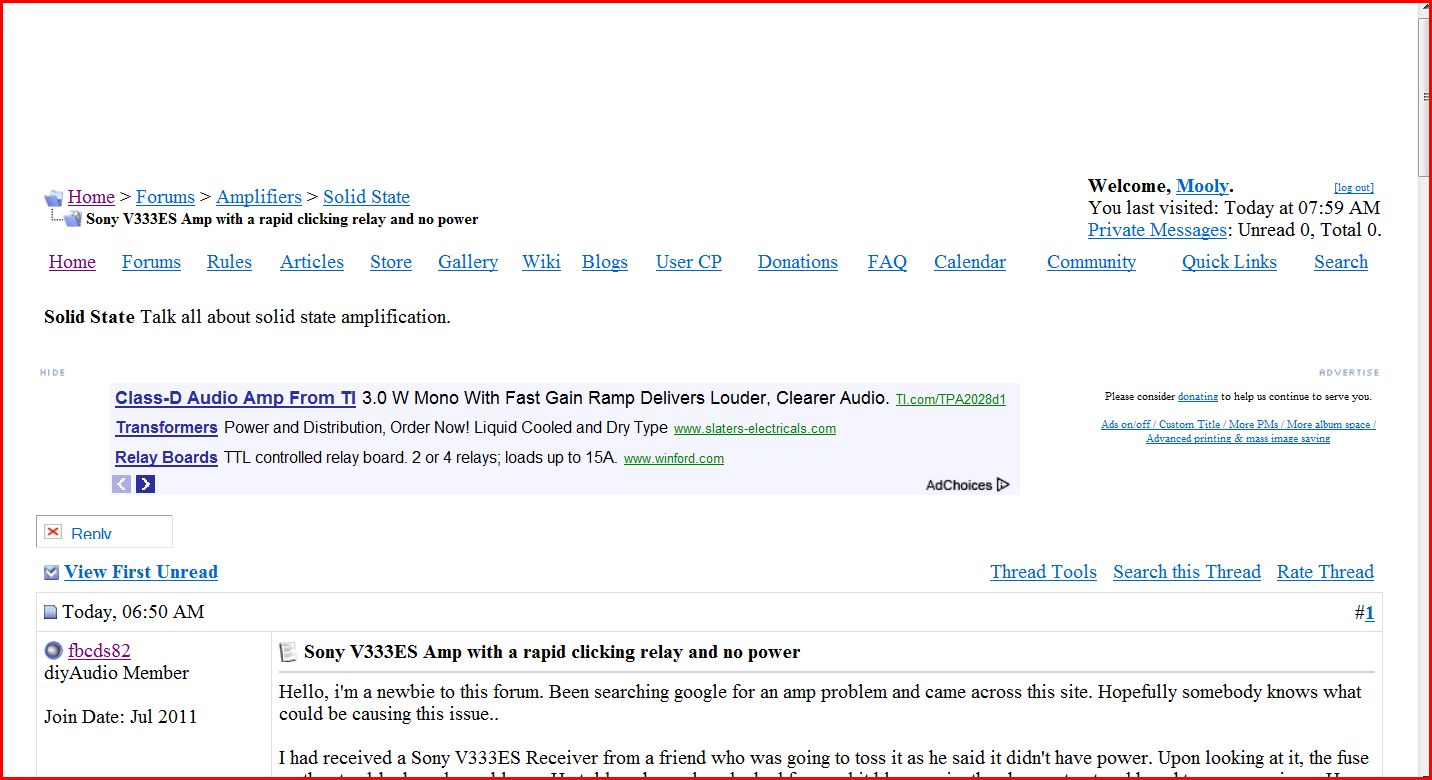This screenshot has width=1432, height=780.
Task: Click the 'Join Date: Jul 2011' text
Action: [x=120, y=717]
